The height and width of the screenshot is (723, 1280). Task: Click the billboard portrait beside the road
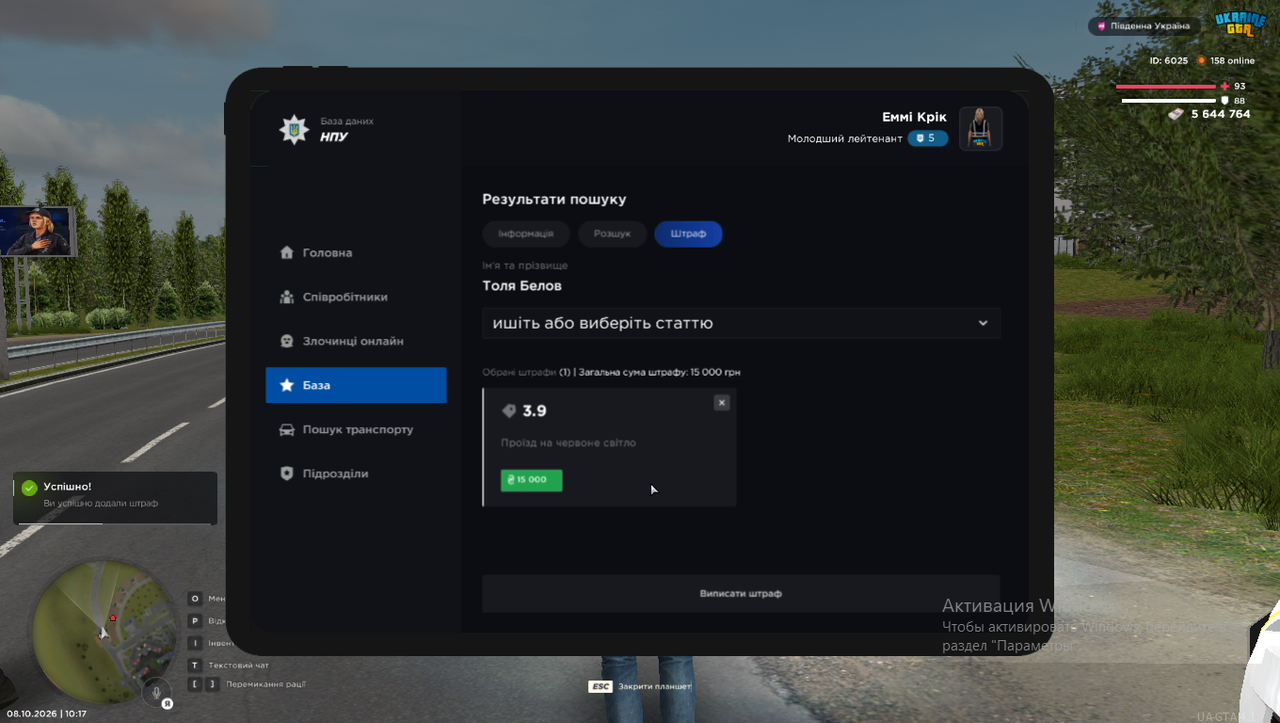tap(36, 231)
